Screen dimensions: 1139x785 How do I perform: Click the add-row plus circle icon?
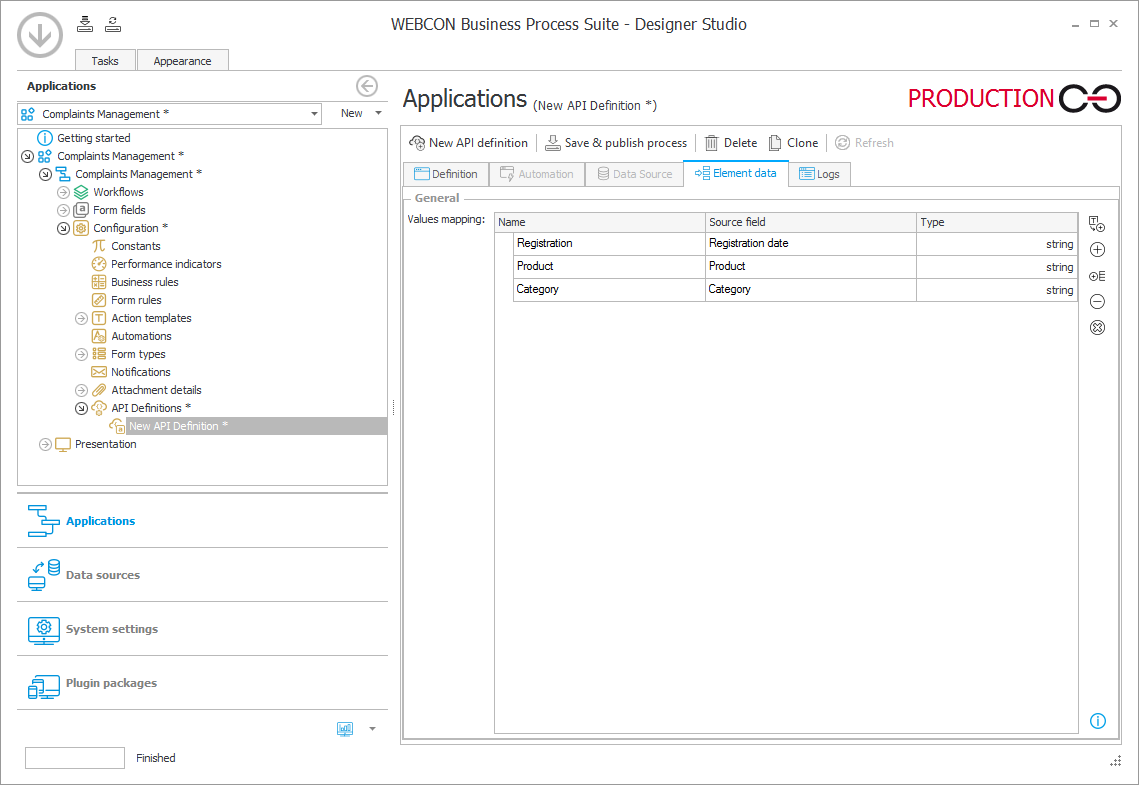[1098, 250]
